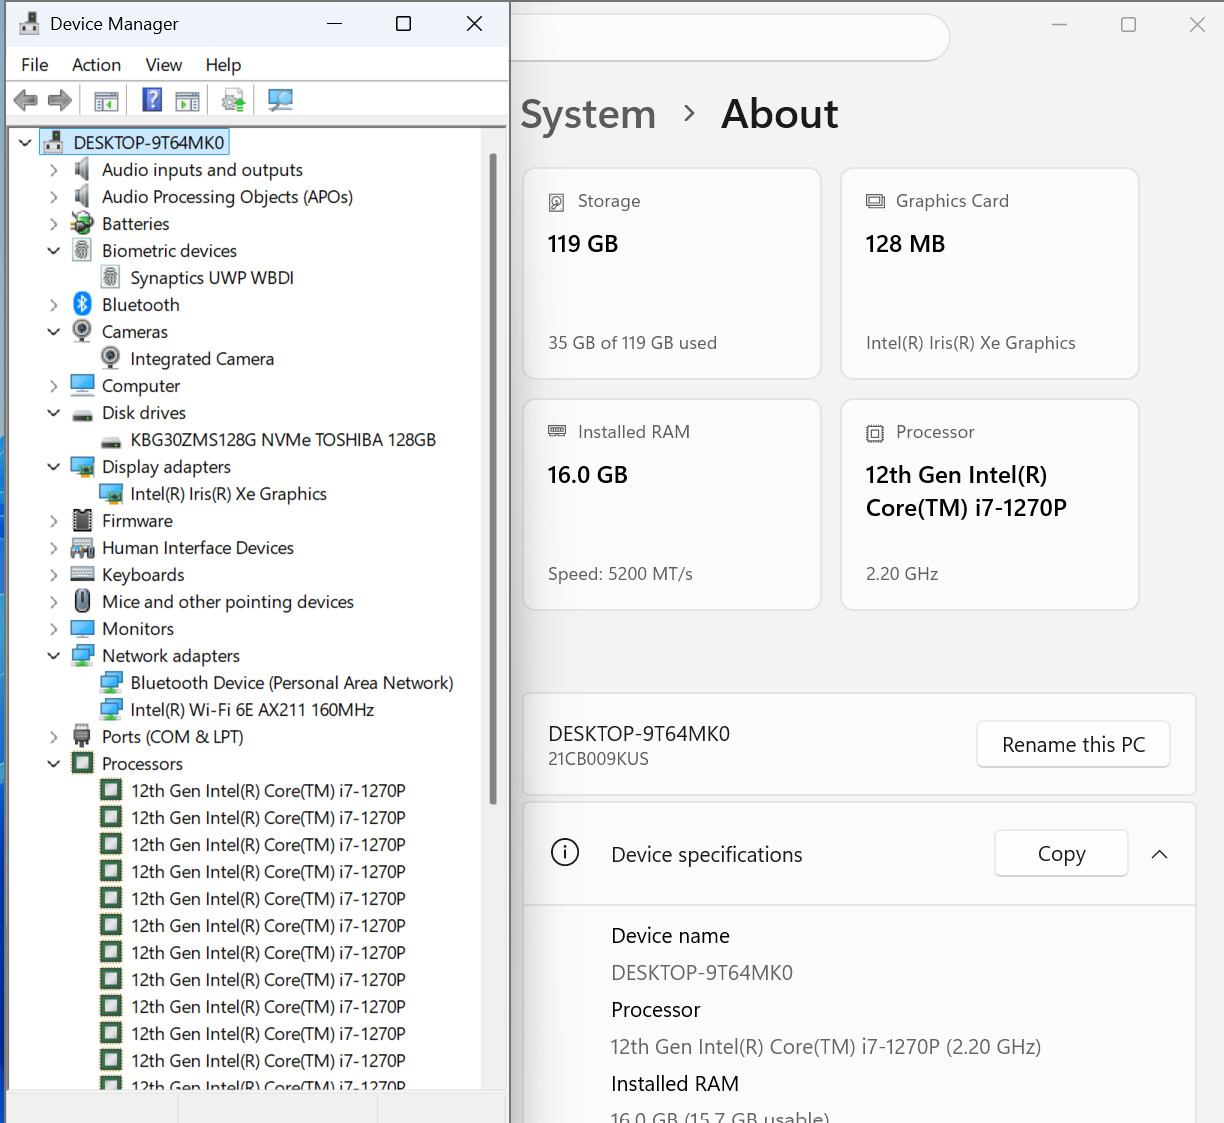
Task: Click the Firmware chip icon
Action: click(82, 521)
